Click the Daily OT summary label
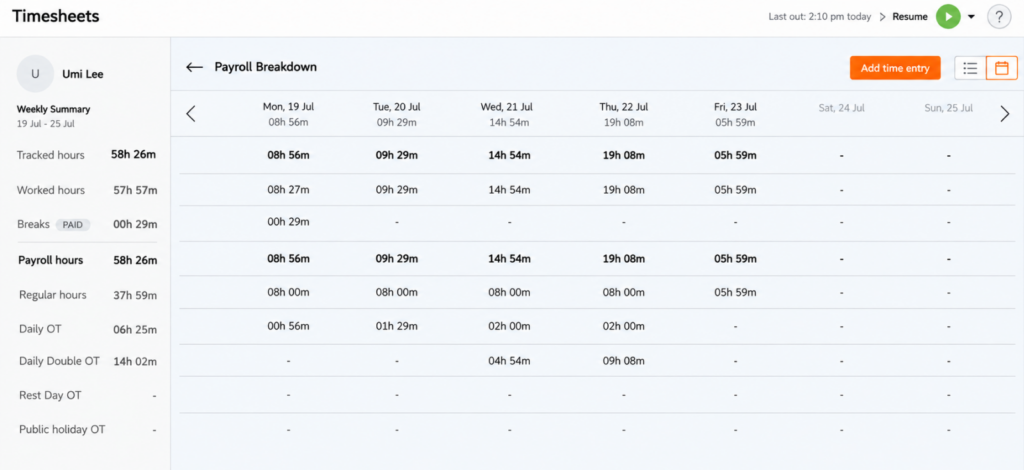This screenshot has height=470, width=1024. (x=40, y=329)
